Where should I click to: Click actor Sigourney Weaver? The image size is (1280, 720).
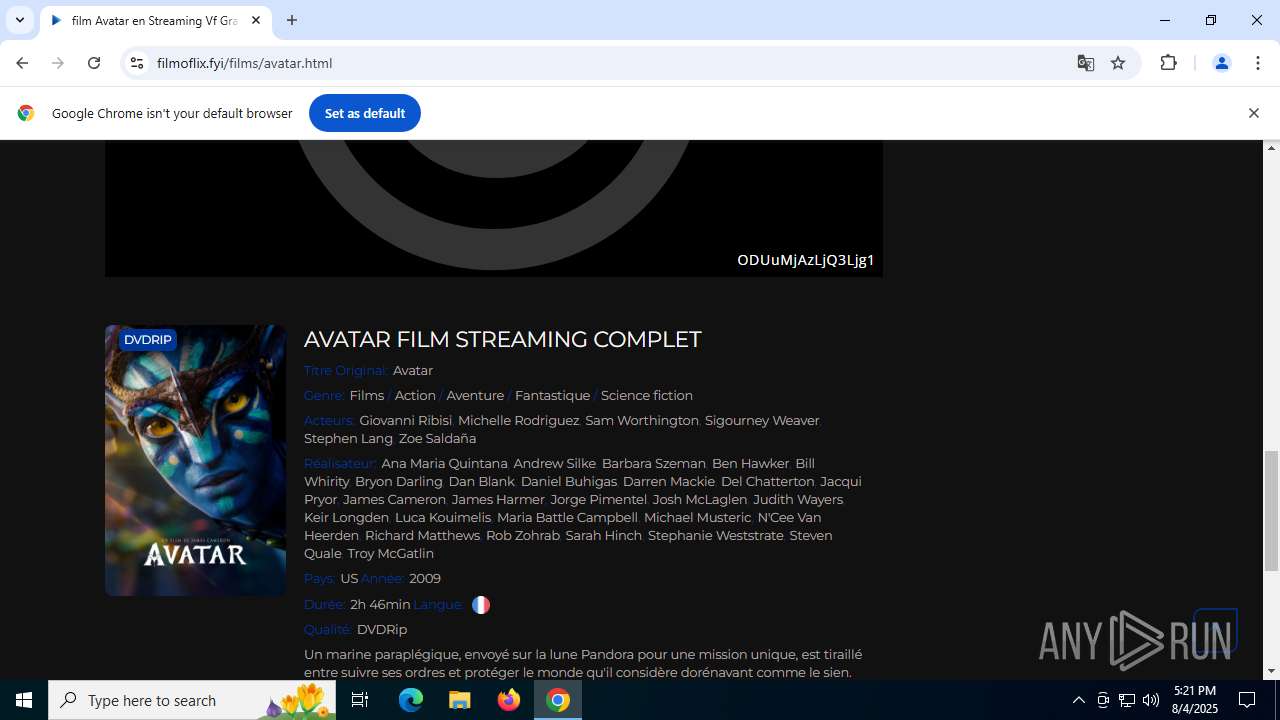762,420
